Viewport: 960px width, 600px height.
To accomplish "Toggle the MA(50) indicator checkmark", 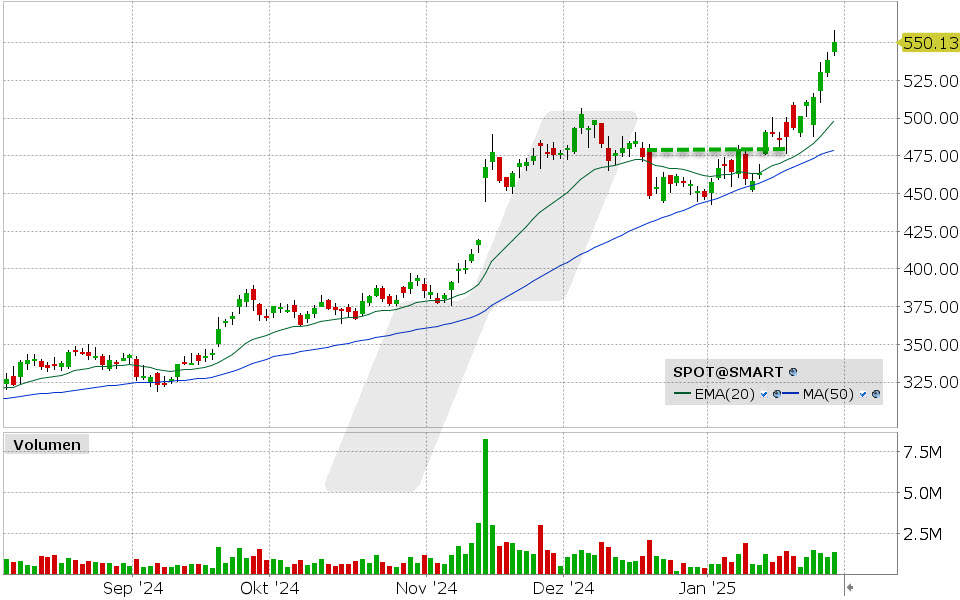I will [863, 394].
